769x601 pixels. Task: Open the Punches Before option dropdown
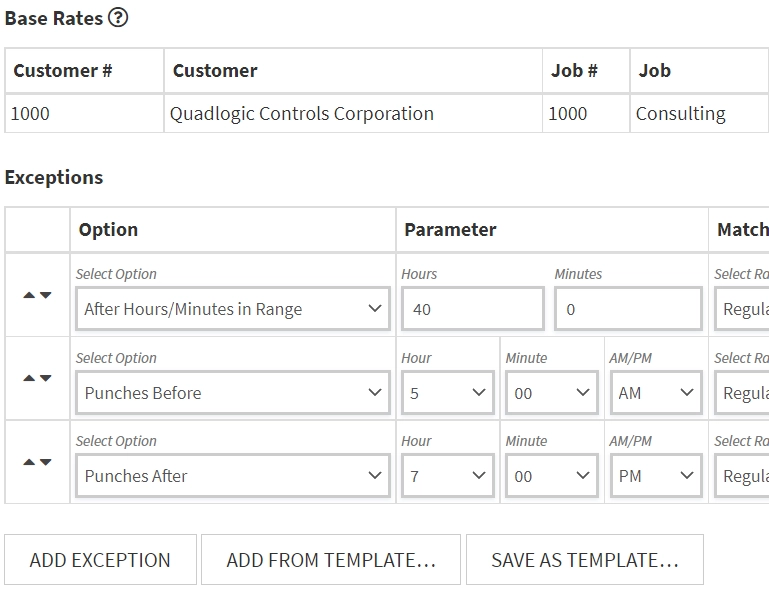232,393
